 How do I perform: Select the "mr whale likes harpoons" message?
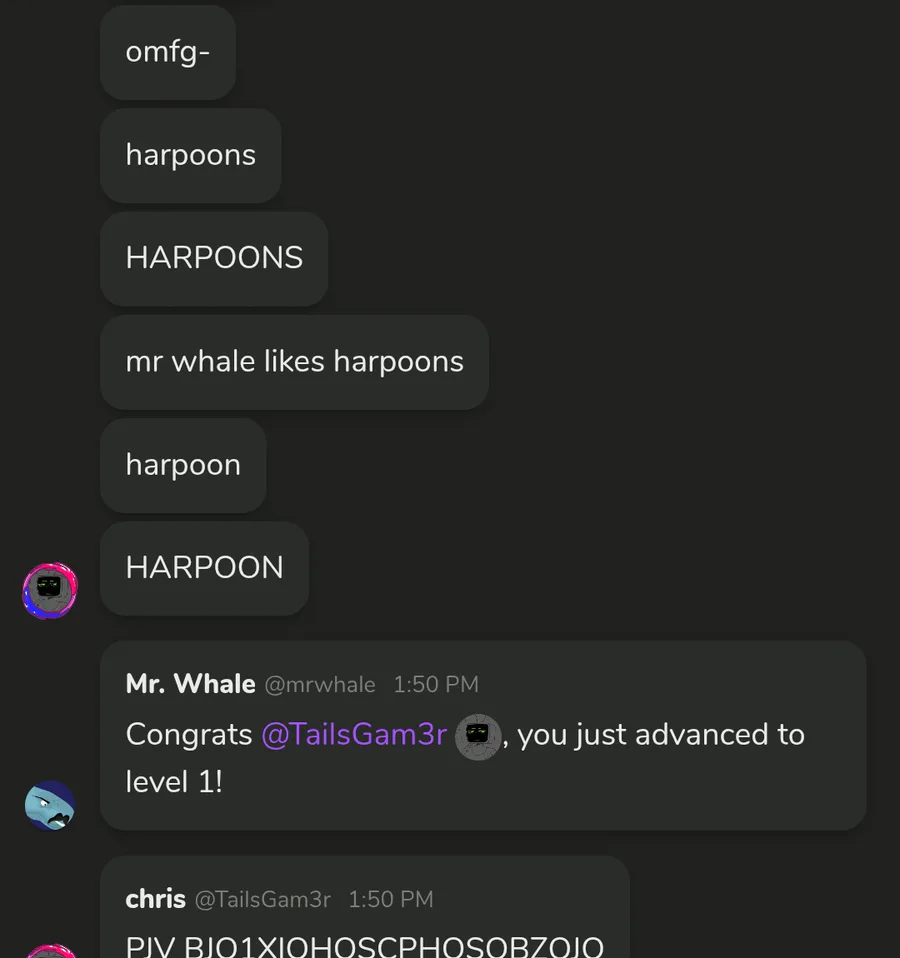[295, 362]
